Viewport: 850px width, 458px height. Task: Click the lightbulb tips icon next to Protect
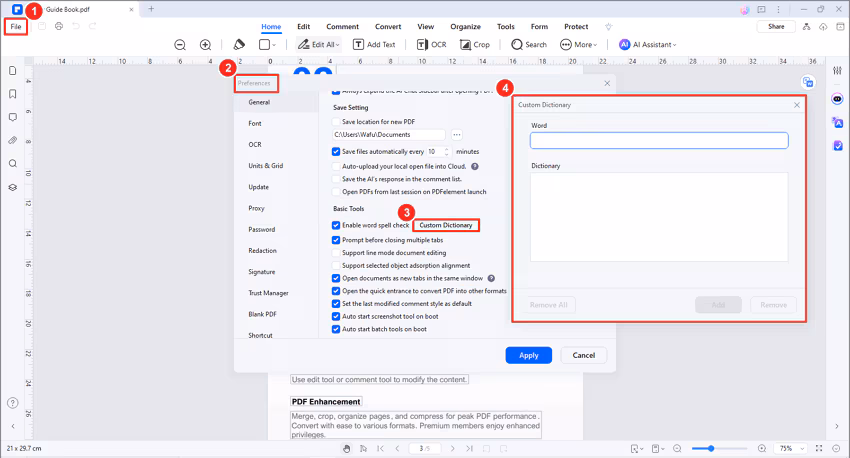(608, 27)
